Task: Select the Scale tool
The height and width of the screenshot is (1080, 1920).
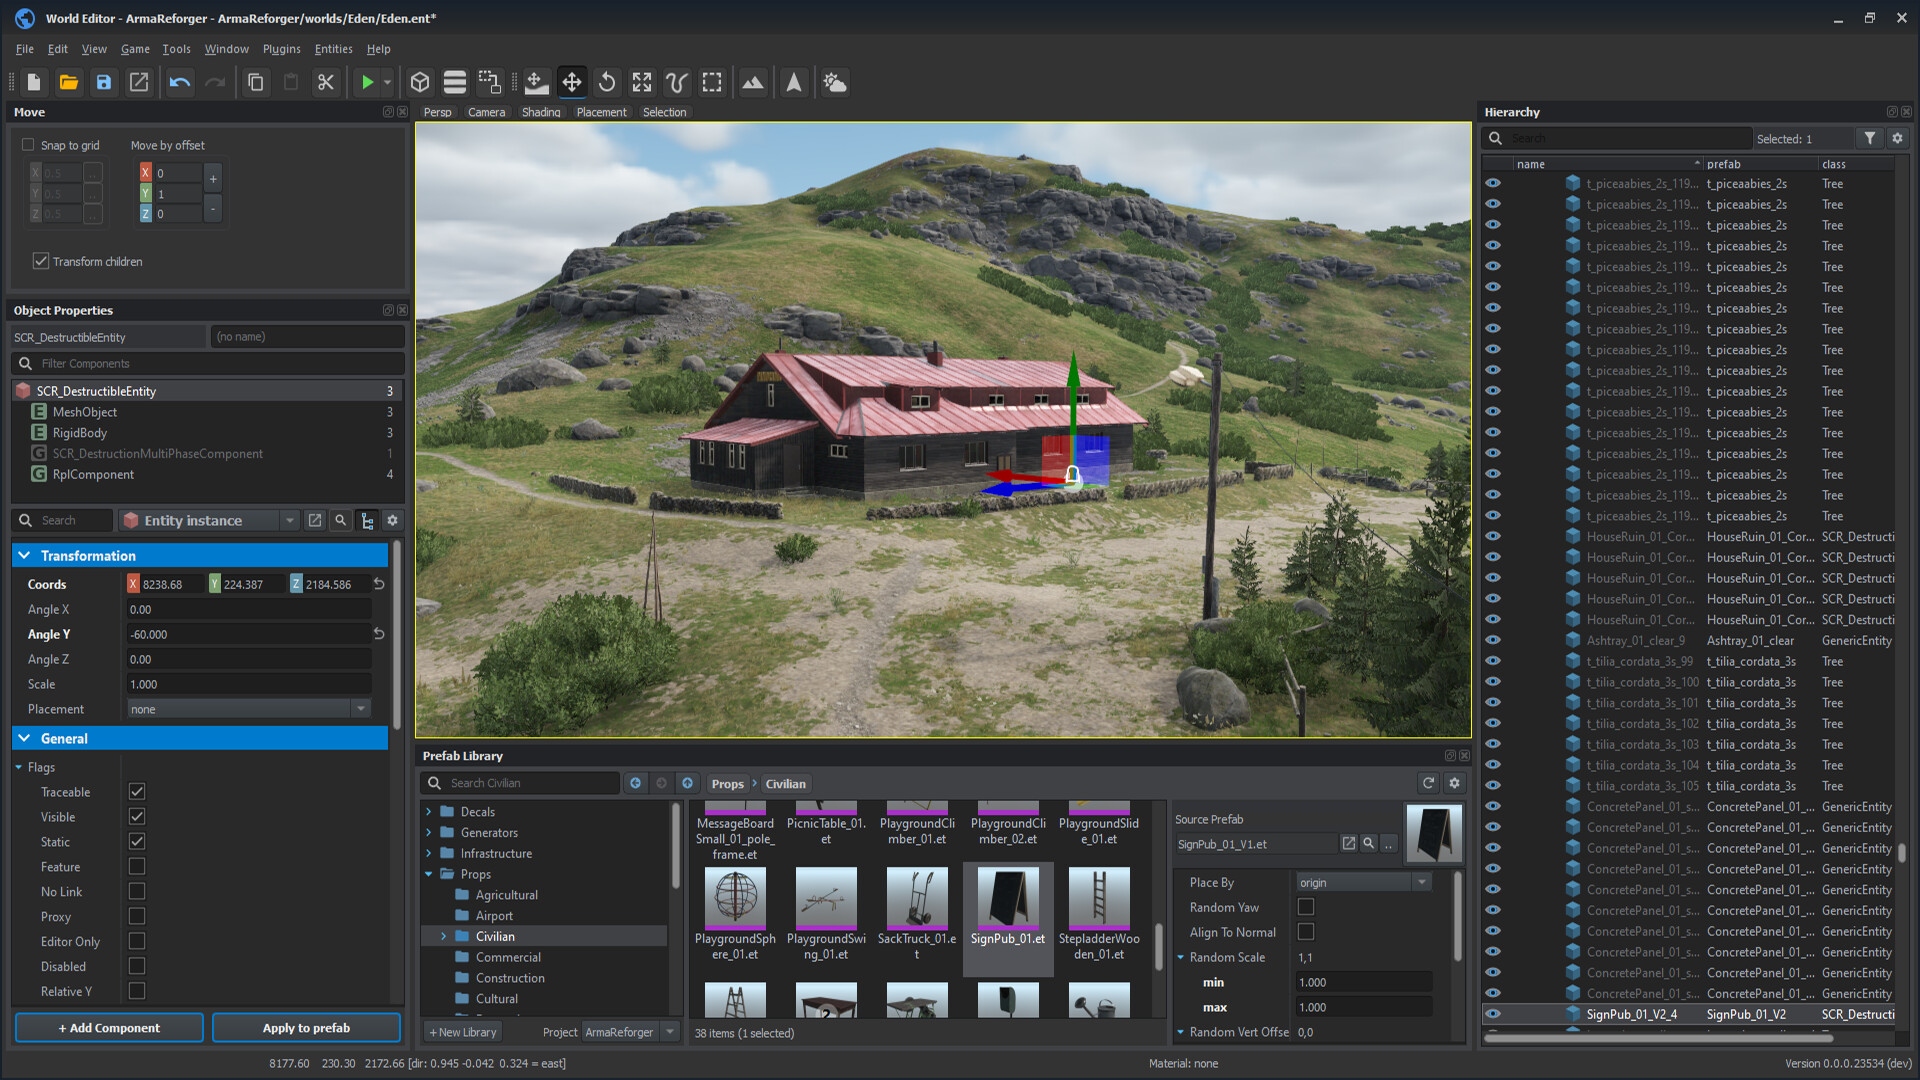Action: (641, 82)
